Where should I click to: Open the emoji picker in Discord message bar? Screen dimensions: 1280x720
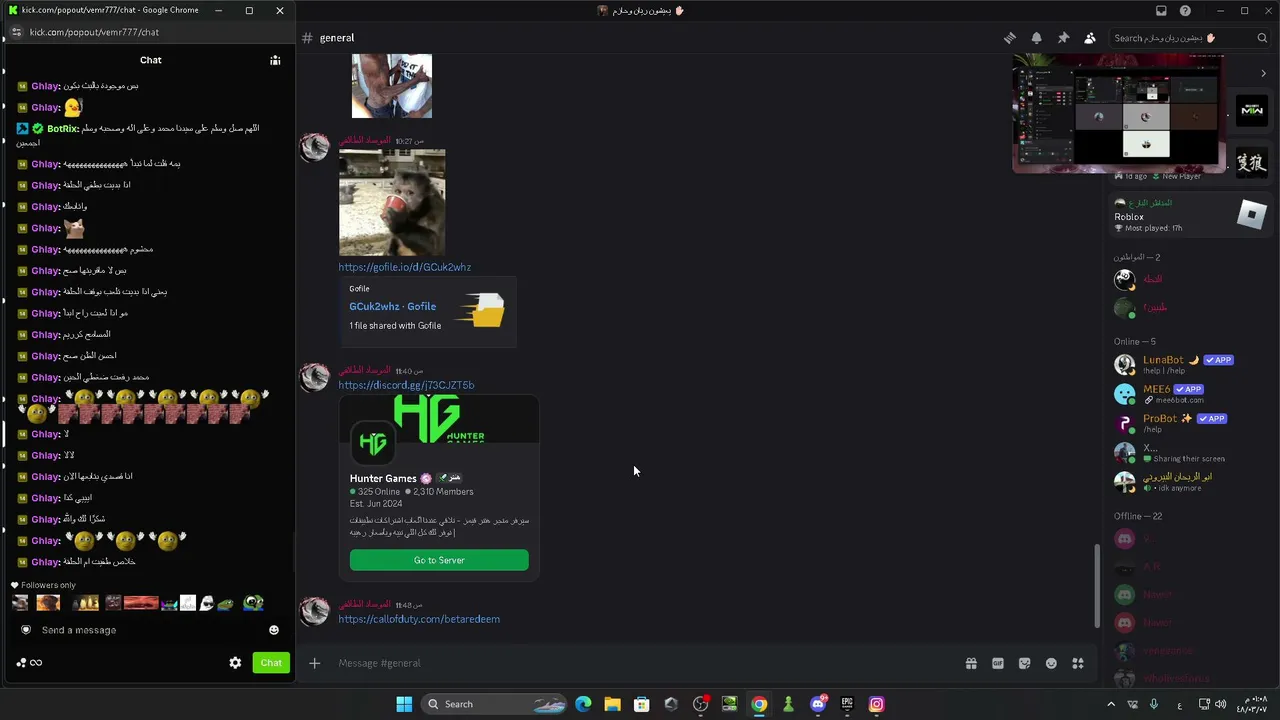(1051, 663)
